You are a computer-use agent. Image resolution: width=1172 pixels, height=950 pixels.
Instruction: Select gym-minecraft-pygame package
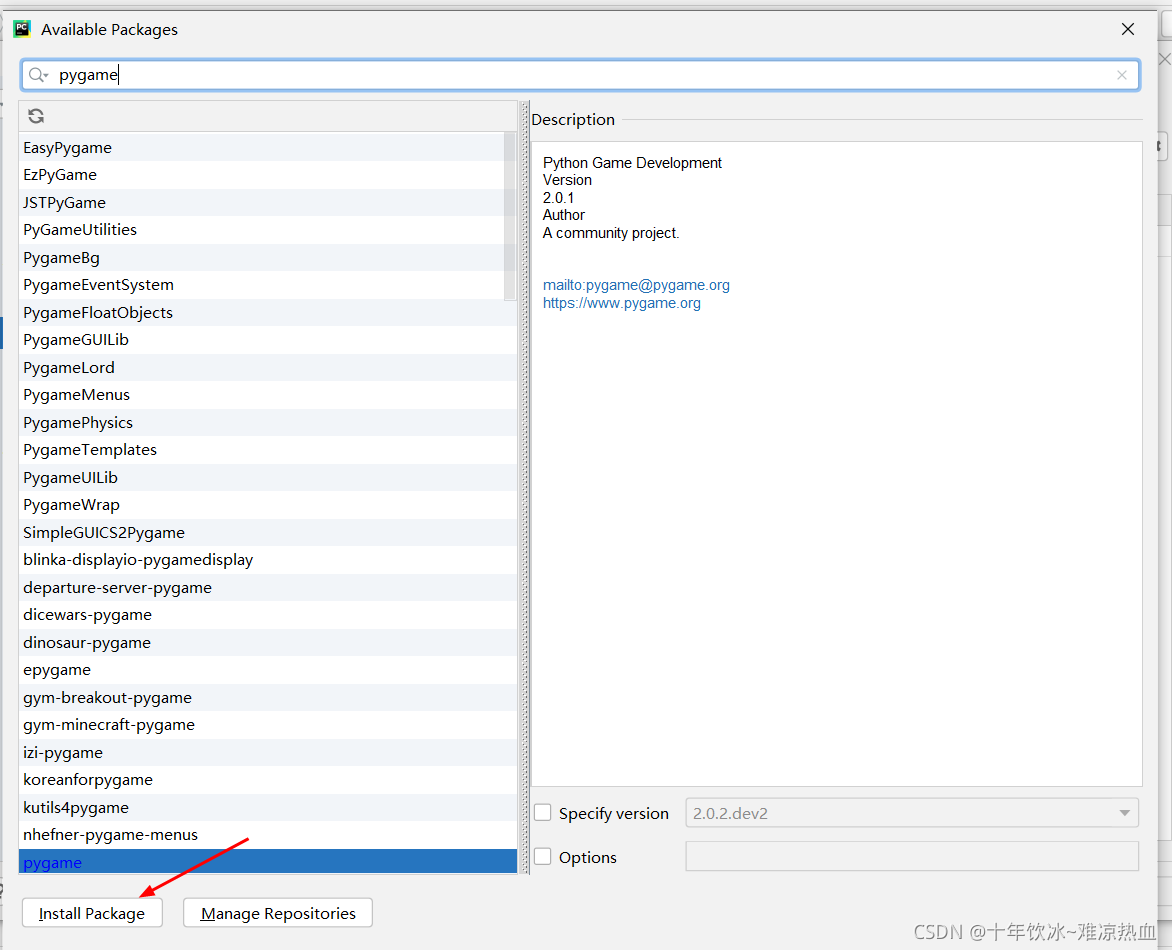coord(268,725)
